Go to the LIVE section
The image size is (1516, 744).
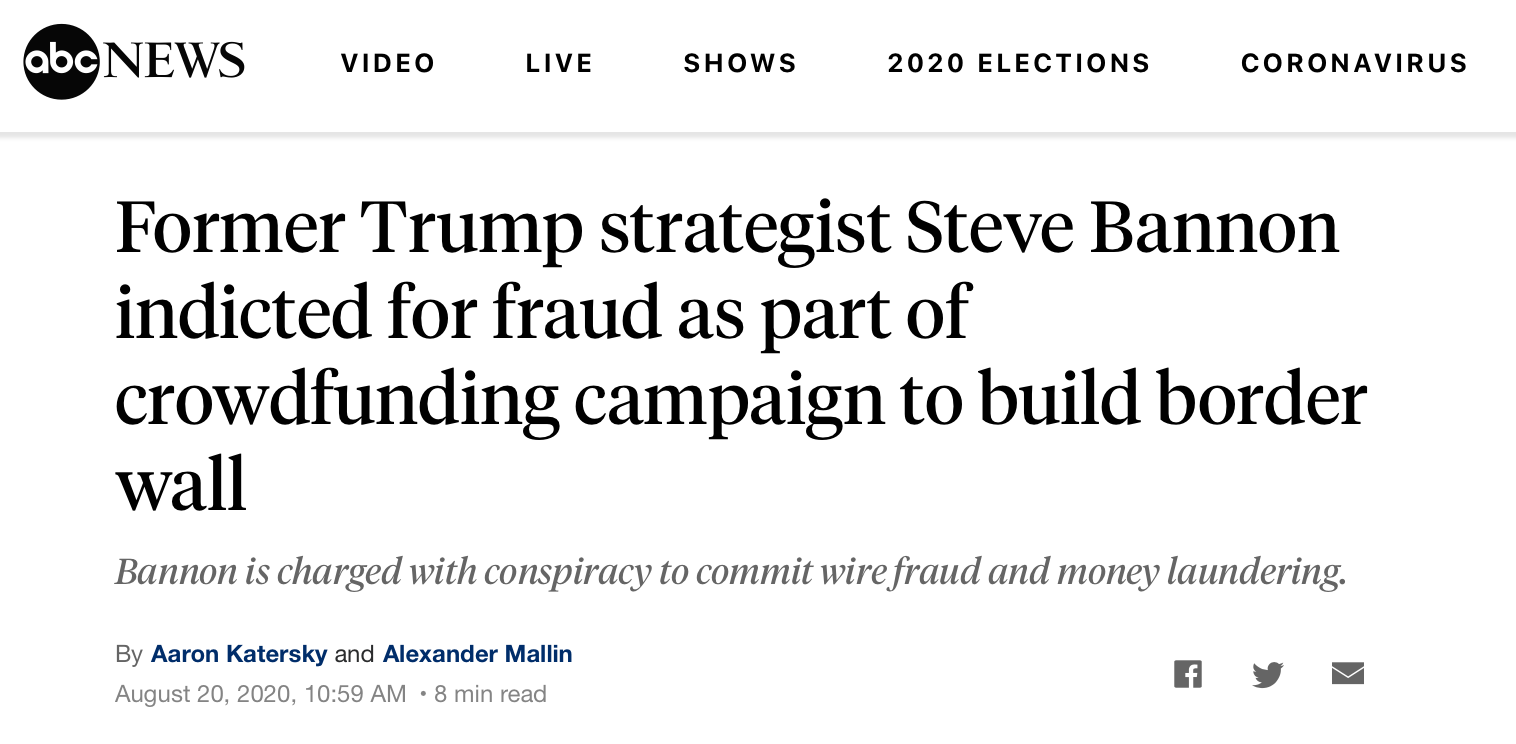point(560,63)
